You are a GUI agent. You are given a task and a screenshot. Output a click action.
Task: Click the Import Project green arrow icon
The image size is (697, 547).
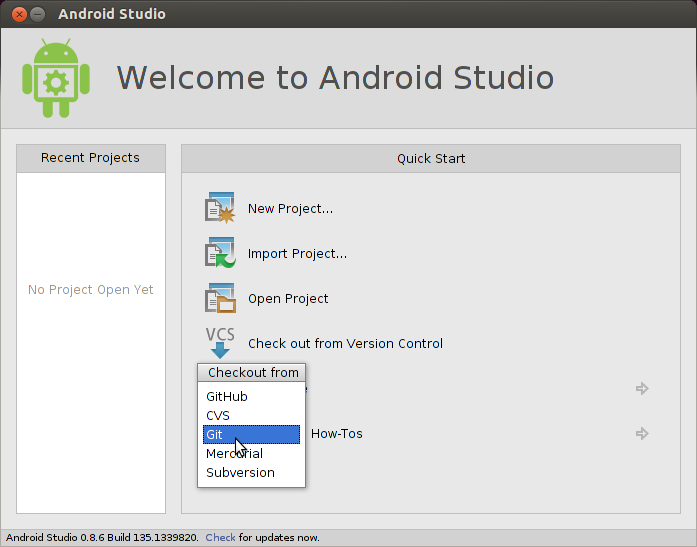[219, 253]
